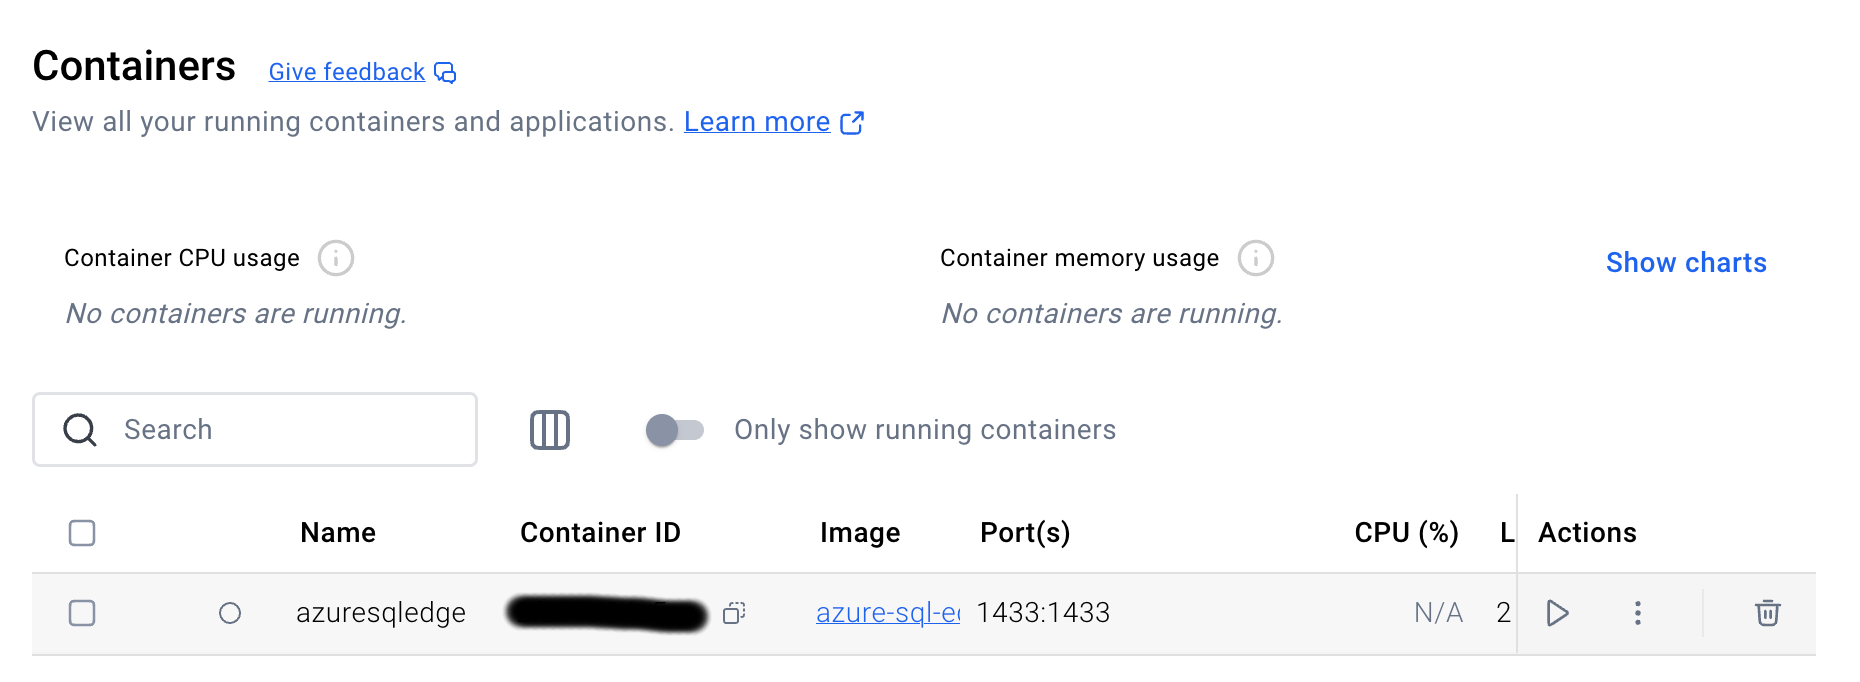
Task: Delete the azuresqledge container using trash icon
Action: 1767,613
